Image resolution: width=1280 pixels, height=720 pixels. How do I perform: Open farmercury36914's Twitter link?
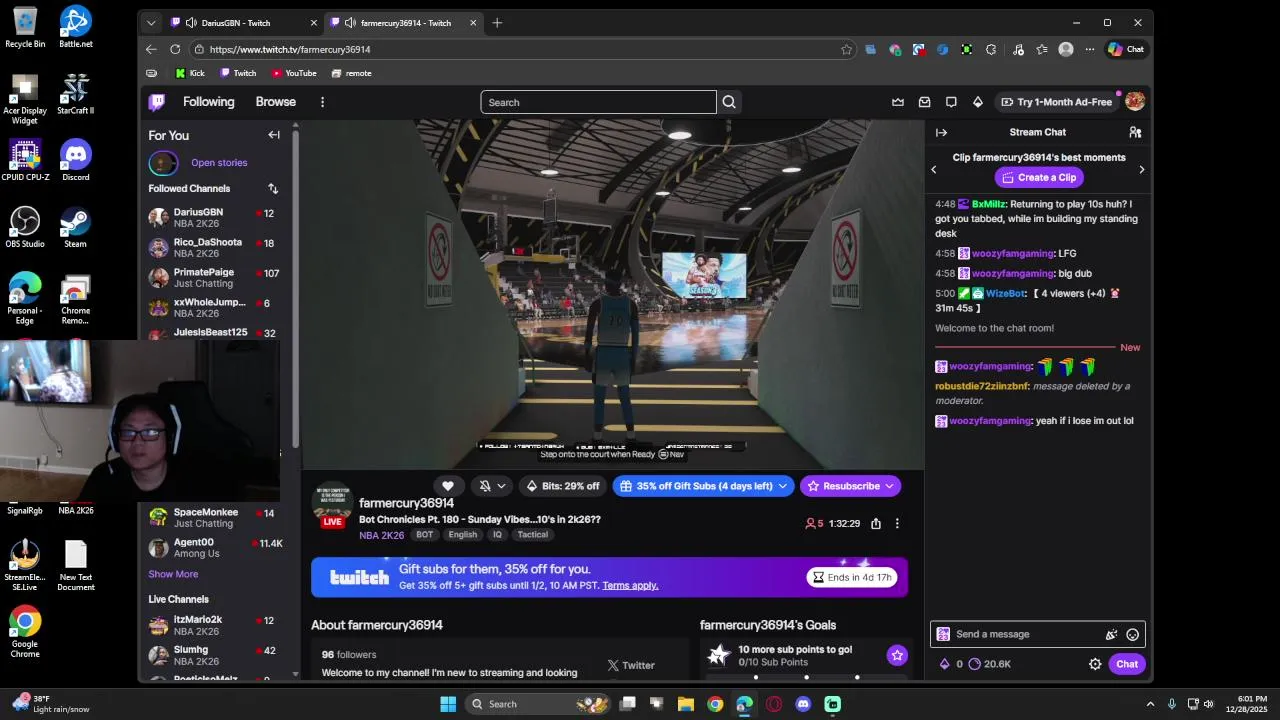[x=630, y=665]
